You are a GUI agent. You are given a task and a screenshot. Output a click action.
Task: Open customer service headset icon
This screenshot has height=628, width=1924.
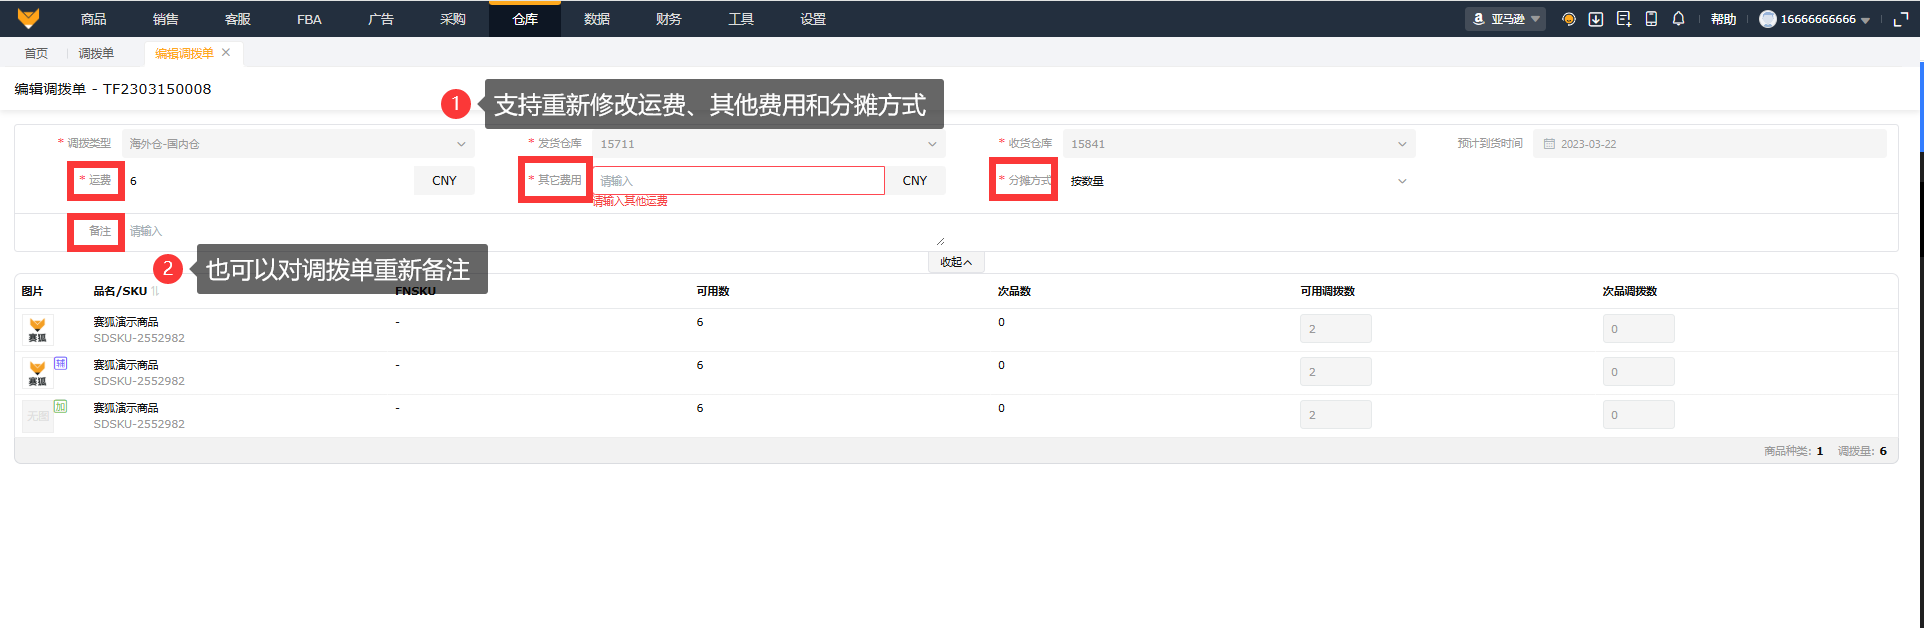tap(1569, 19)
